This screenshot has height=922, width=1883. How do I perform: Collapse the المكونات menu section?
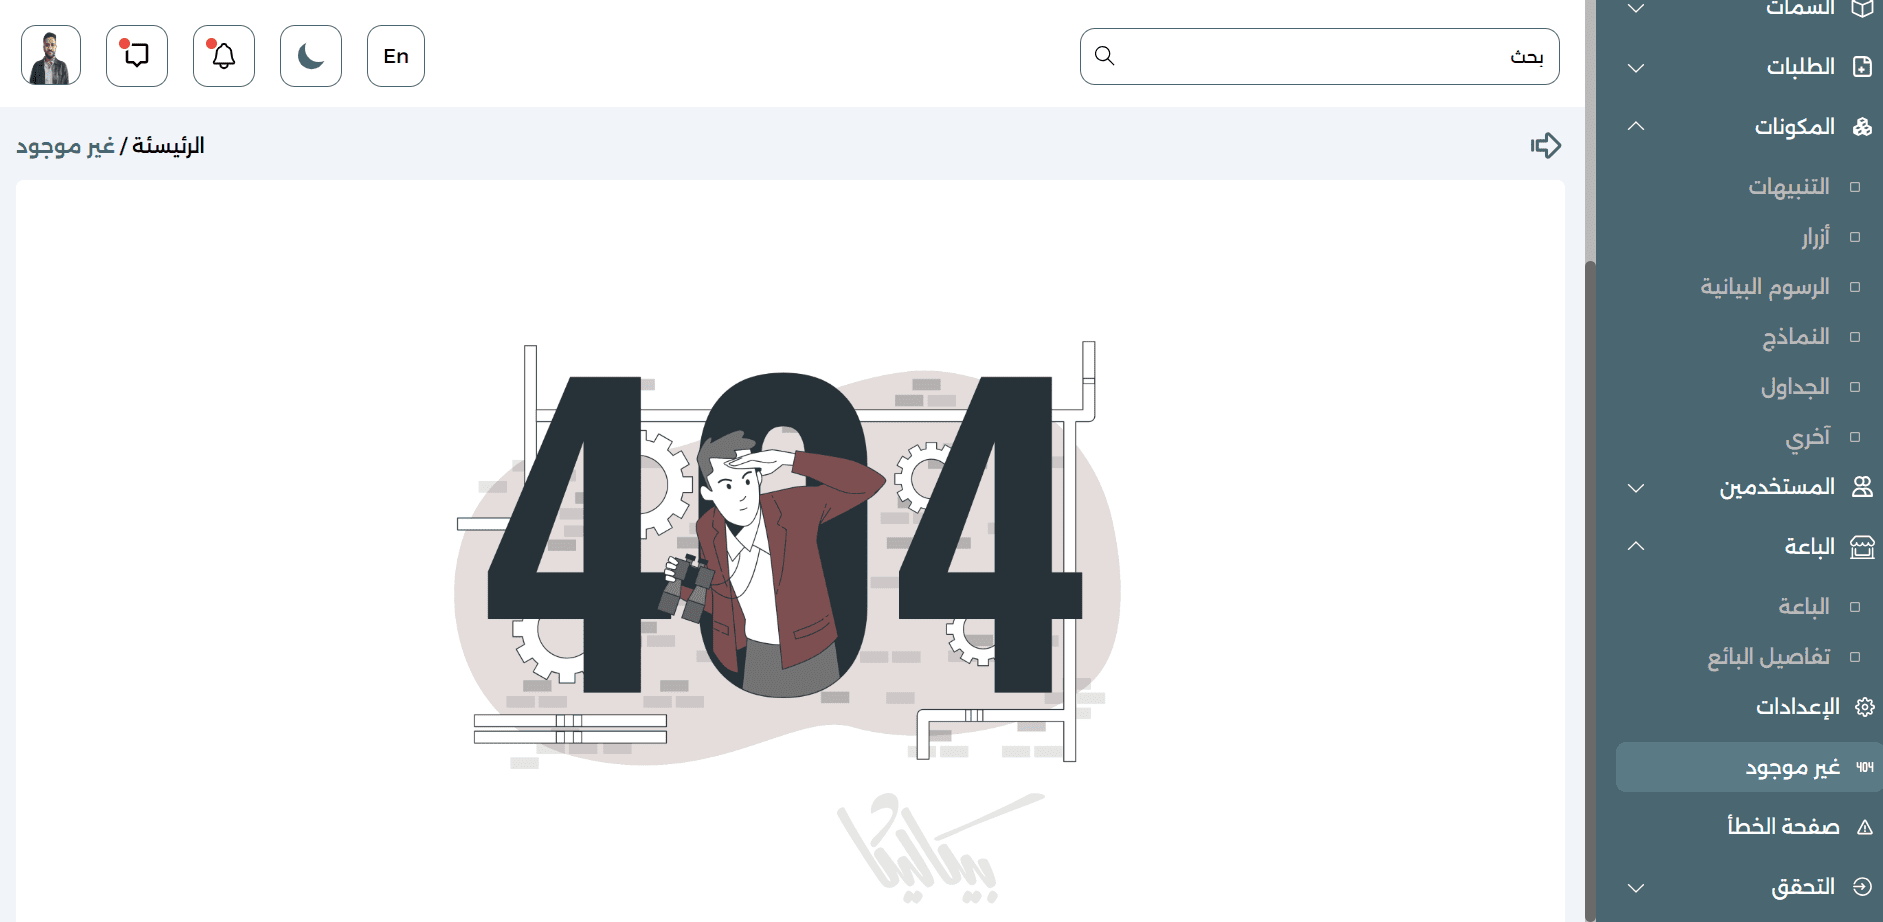coord(1636,127)
